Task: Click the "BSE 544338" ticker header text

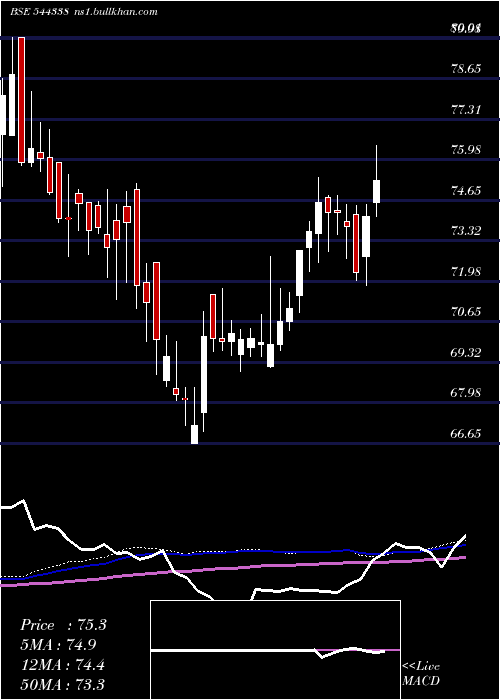Action: (x=39, y=12)
